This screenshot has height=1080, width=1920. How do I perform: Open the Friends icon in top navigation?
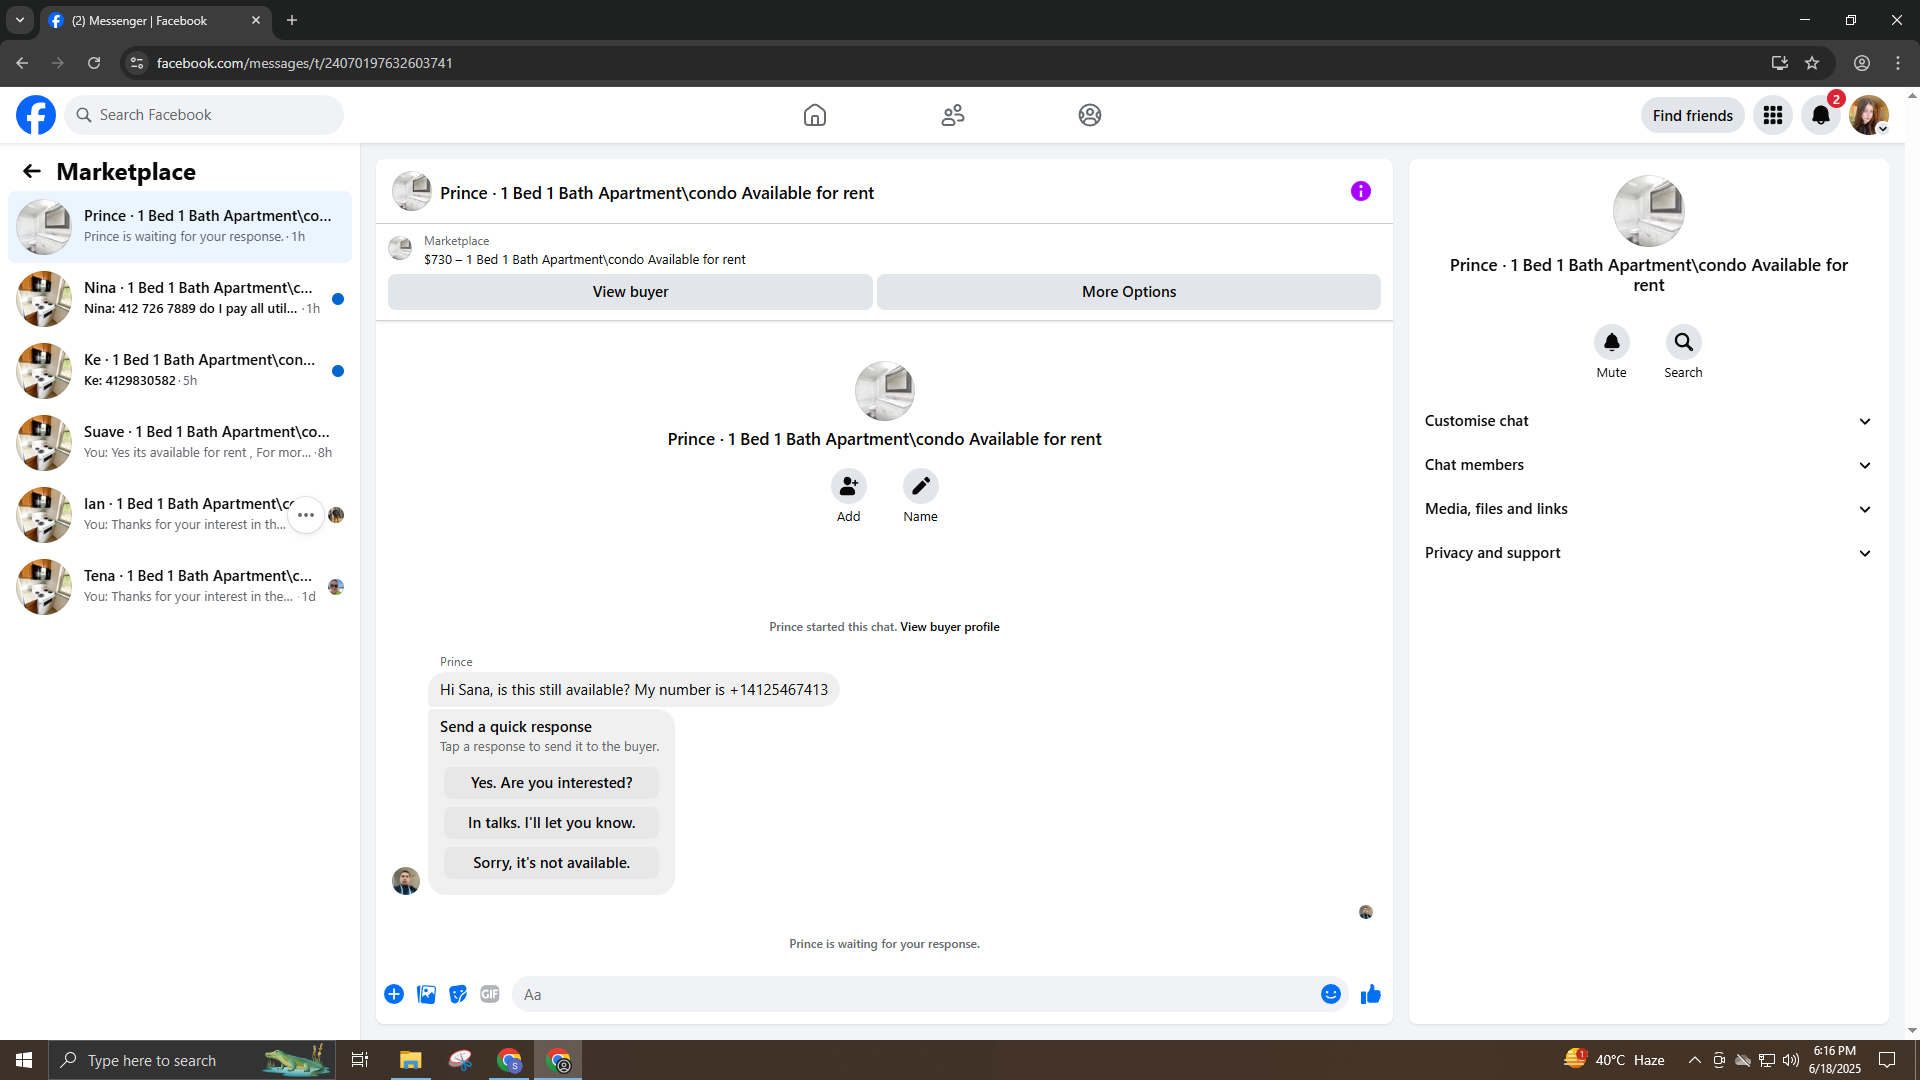point(953,115)
